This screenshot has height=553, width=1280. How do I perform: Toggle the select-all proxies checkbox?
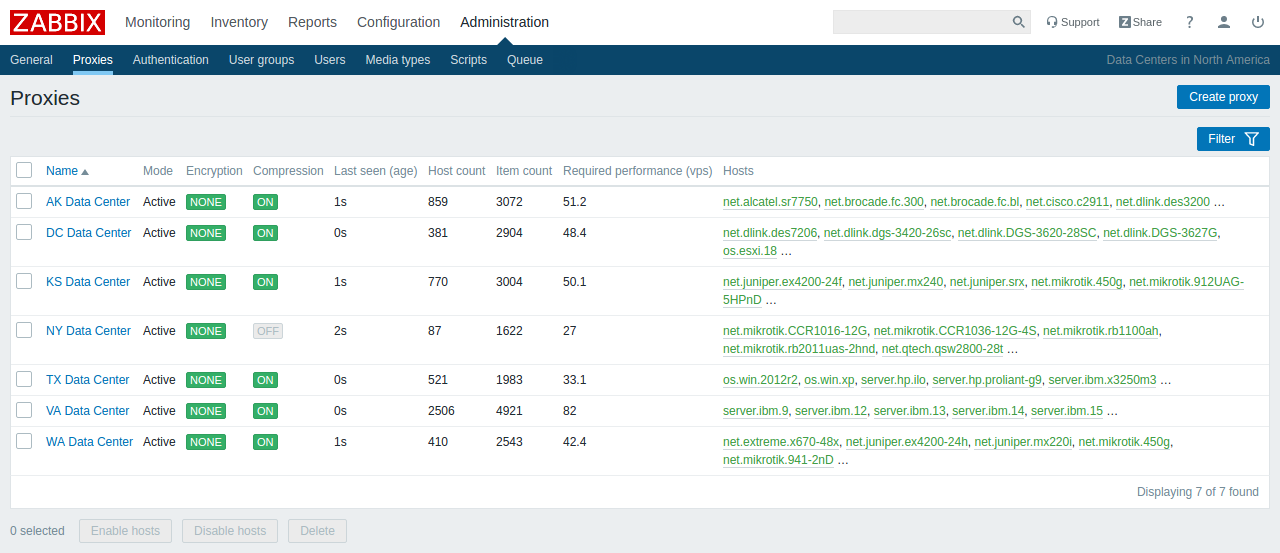(x=24, y=170)
